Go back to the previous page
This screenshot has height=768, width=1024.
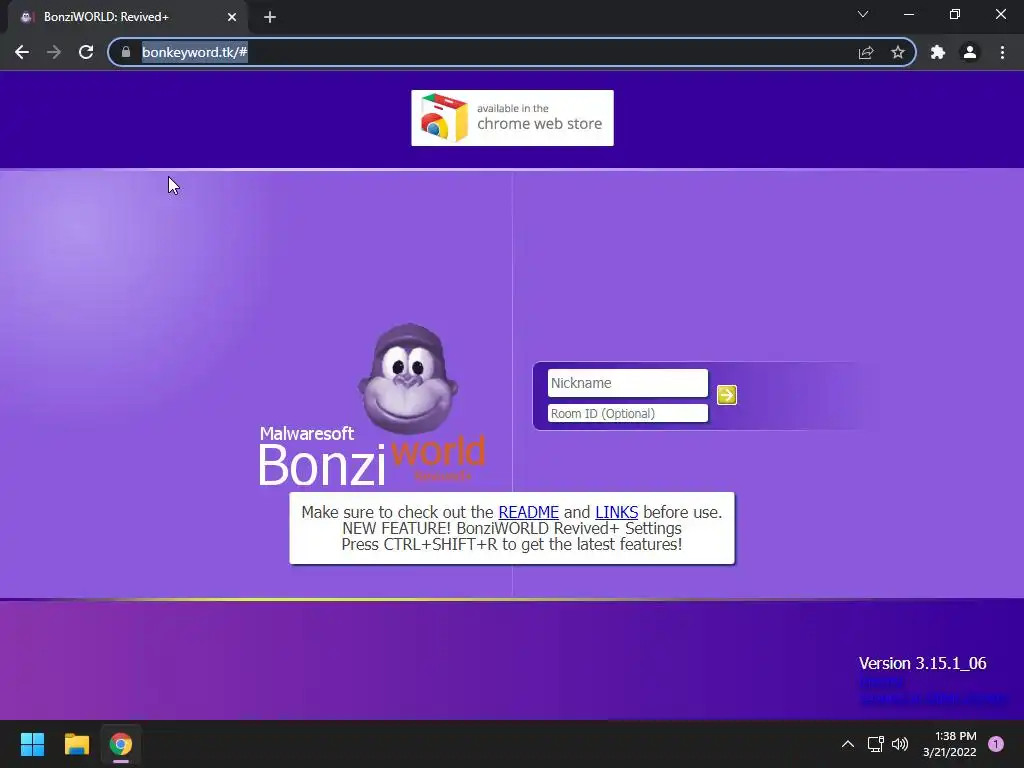pyautogui.click(x=22, y=52)
